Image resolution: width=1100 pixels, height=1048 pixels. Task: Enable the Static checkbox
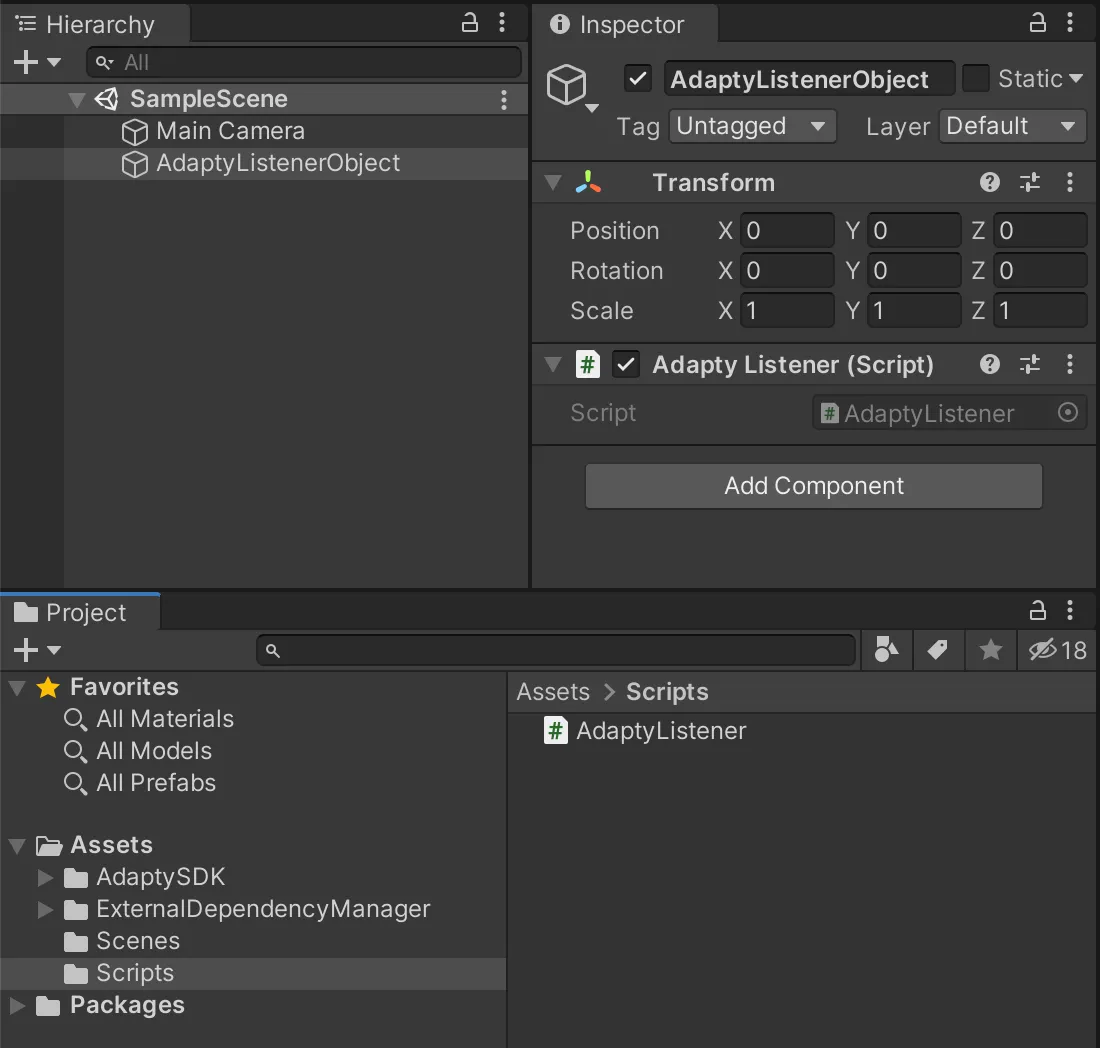click(x=976, y=78)
